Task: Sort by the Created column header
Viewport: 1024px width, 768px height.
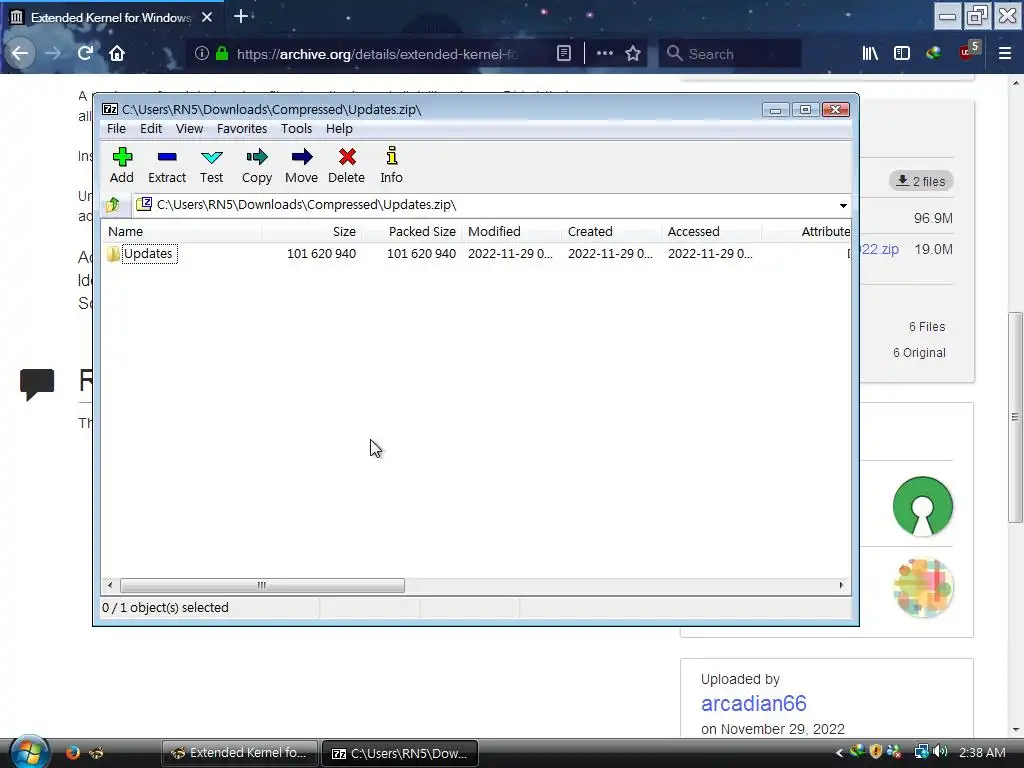Action: 612,231
